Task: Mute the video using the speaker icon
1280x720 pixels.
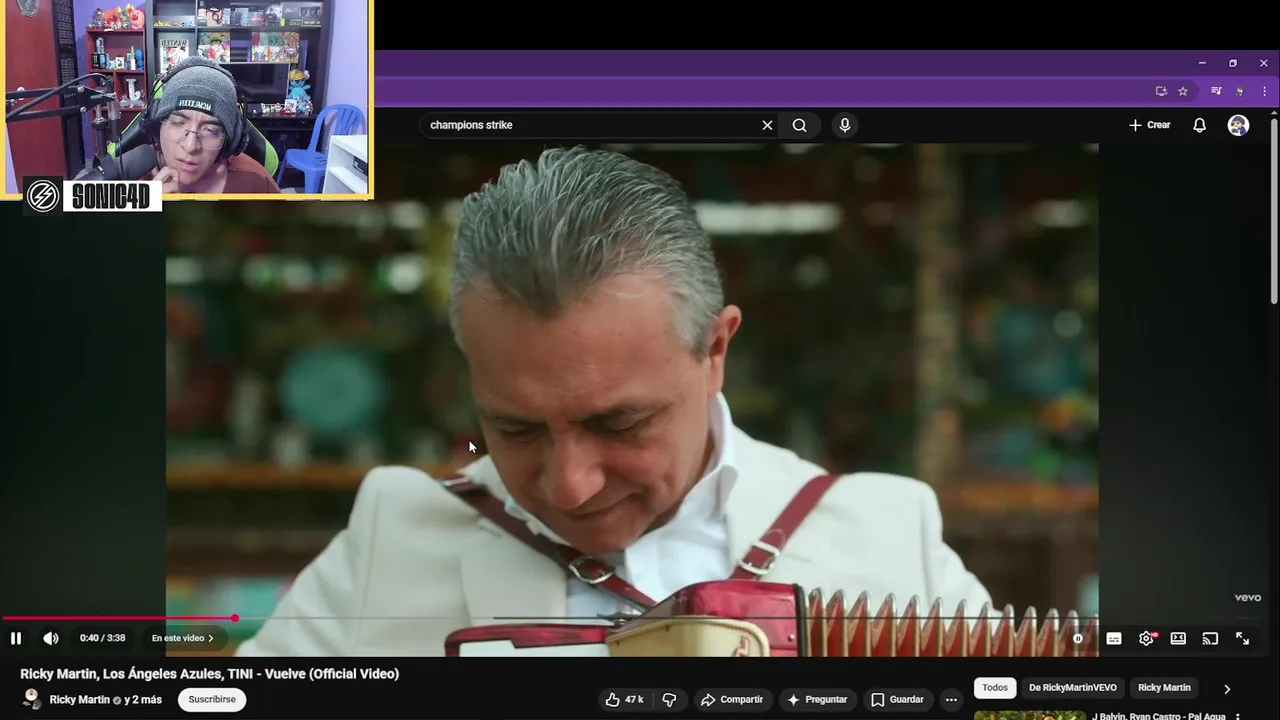Action: [50, 638]
